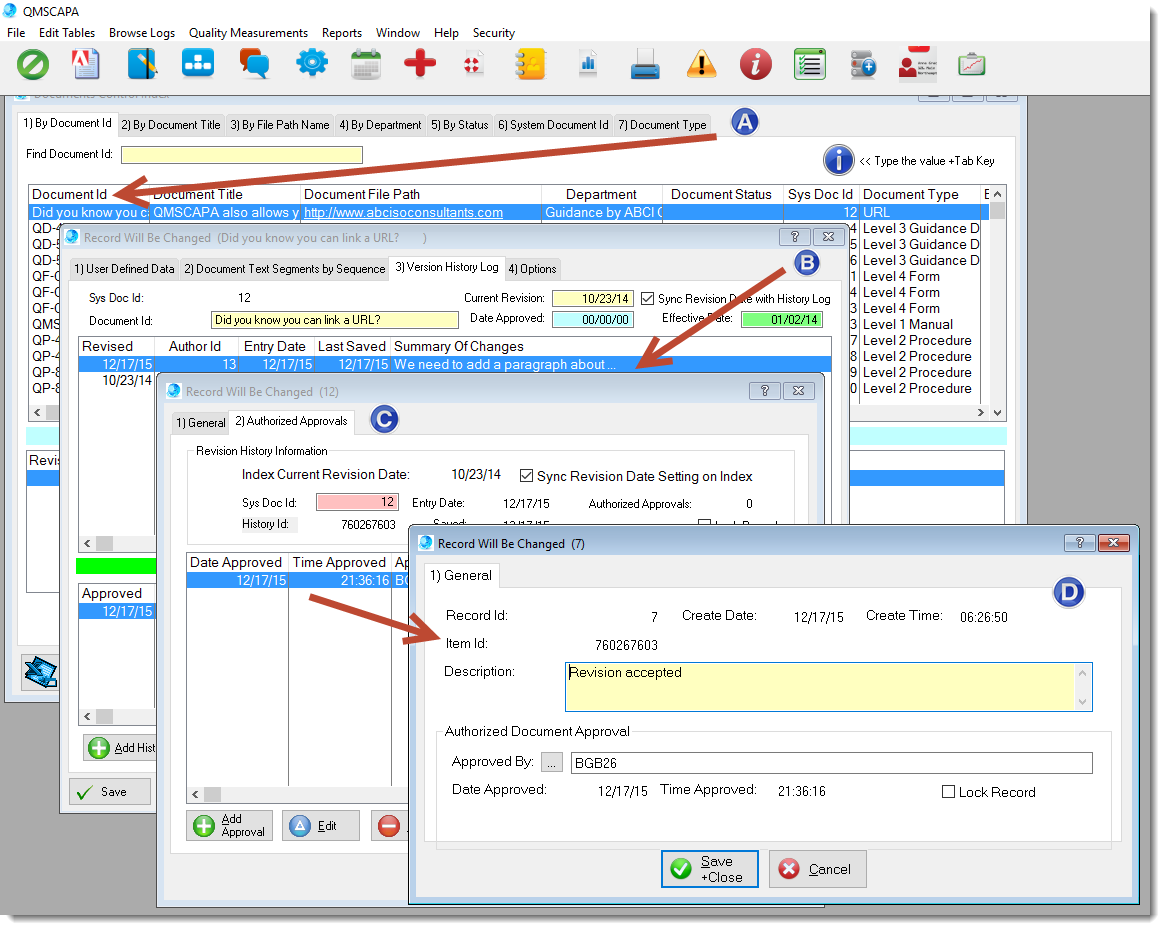
Task: Open the Quality Measurements menu
Action: (x=248, y=33)
